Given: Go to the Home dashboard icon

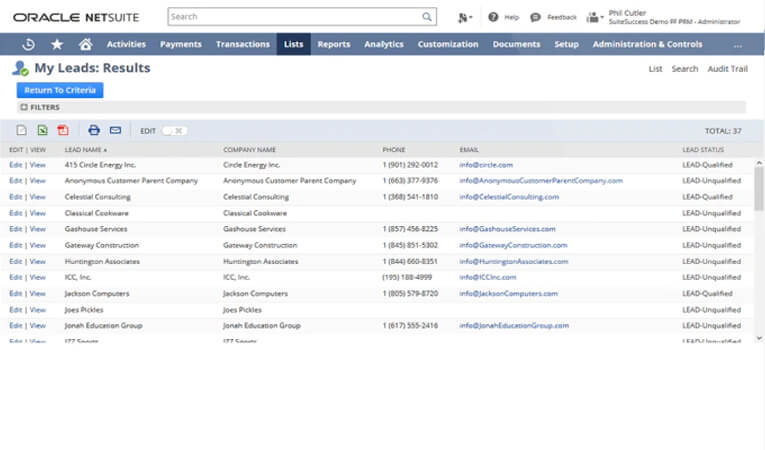Looking at the screenshot, I should (x=85, y=44).
